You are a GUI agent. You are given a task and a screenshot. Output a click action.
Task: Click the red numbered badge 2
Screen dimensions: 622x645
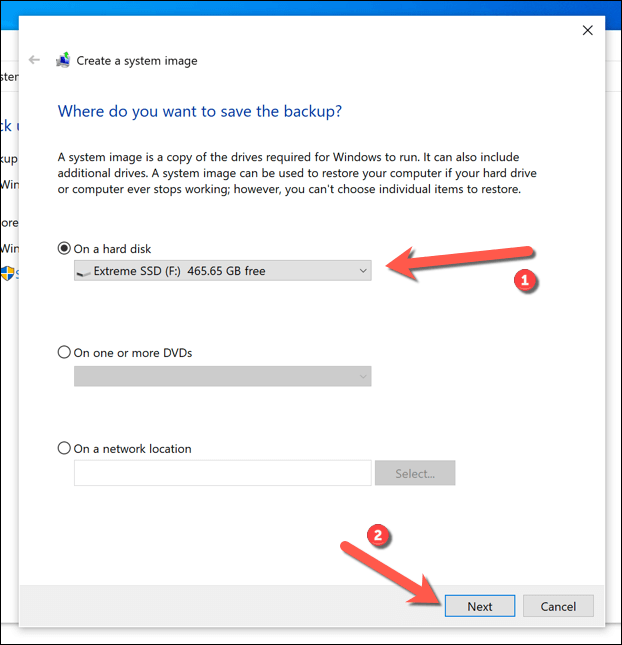(x=378, y=535)
